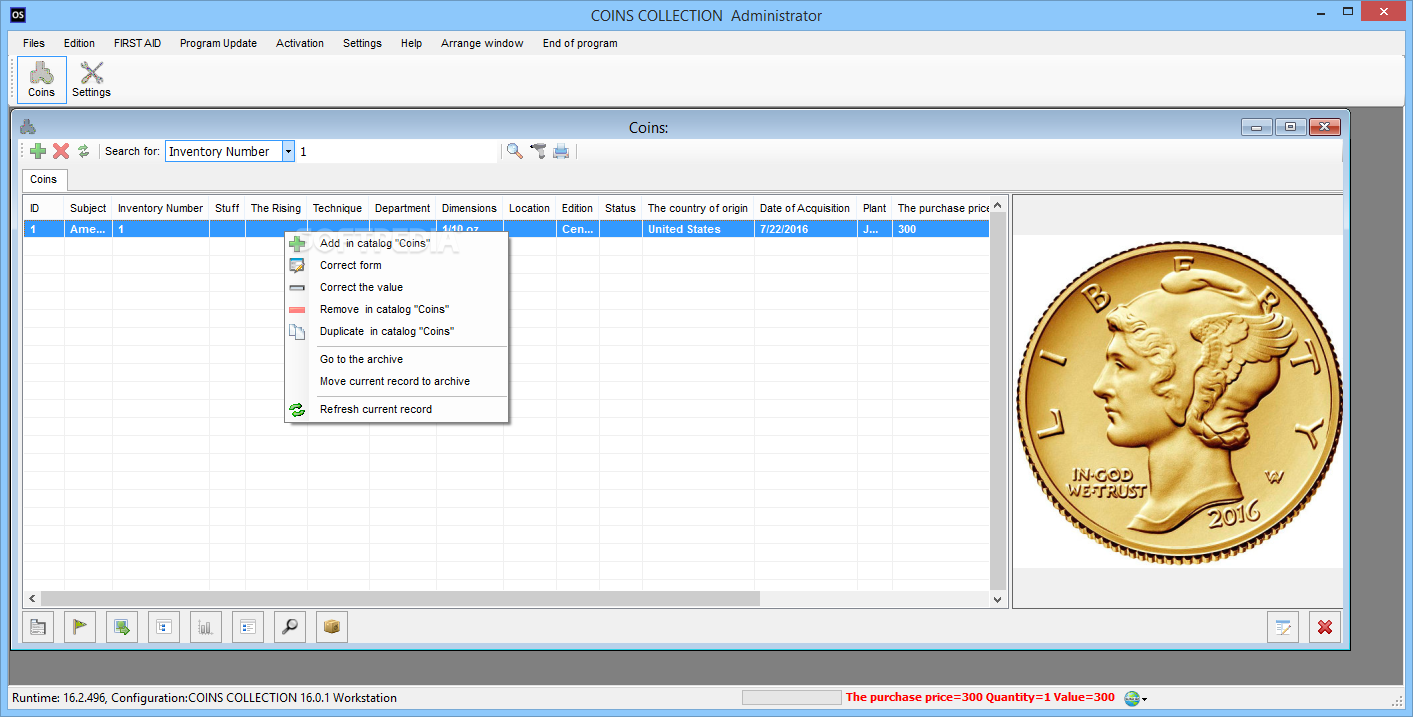Viewport: 1413px width, 717px height.
Task: Click the green plus add record icon
Action: point(38,151)
